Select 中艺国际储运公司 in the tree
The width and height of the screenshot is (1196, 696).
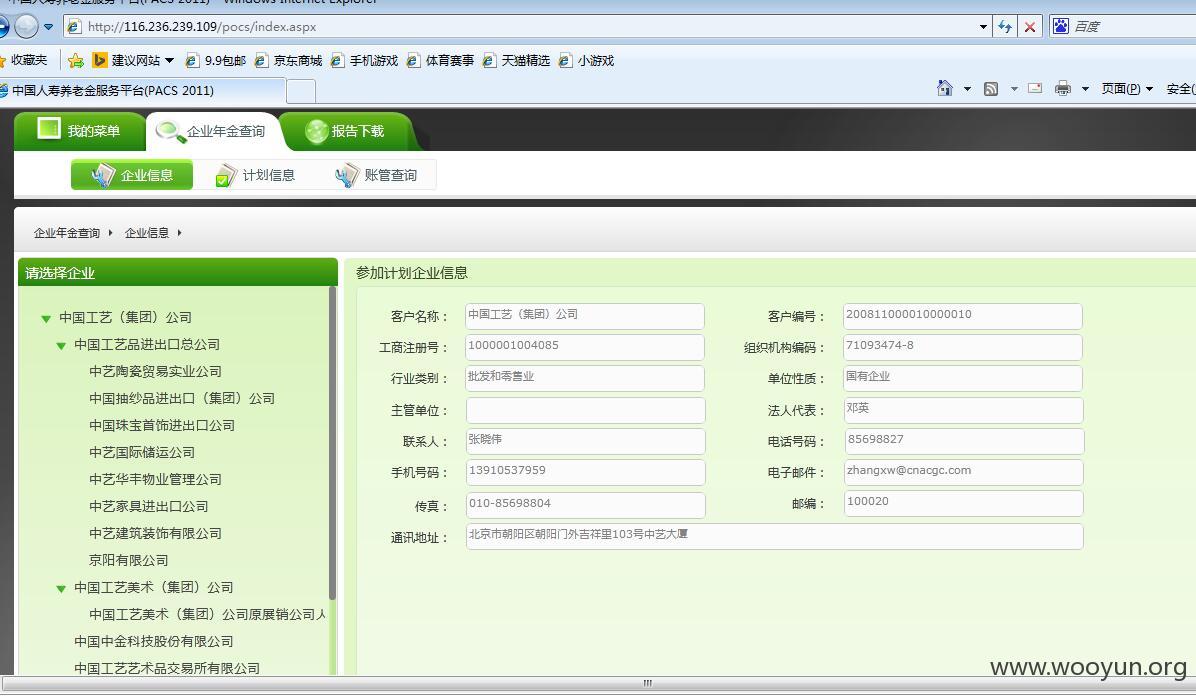(142, 453)
